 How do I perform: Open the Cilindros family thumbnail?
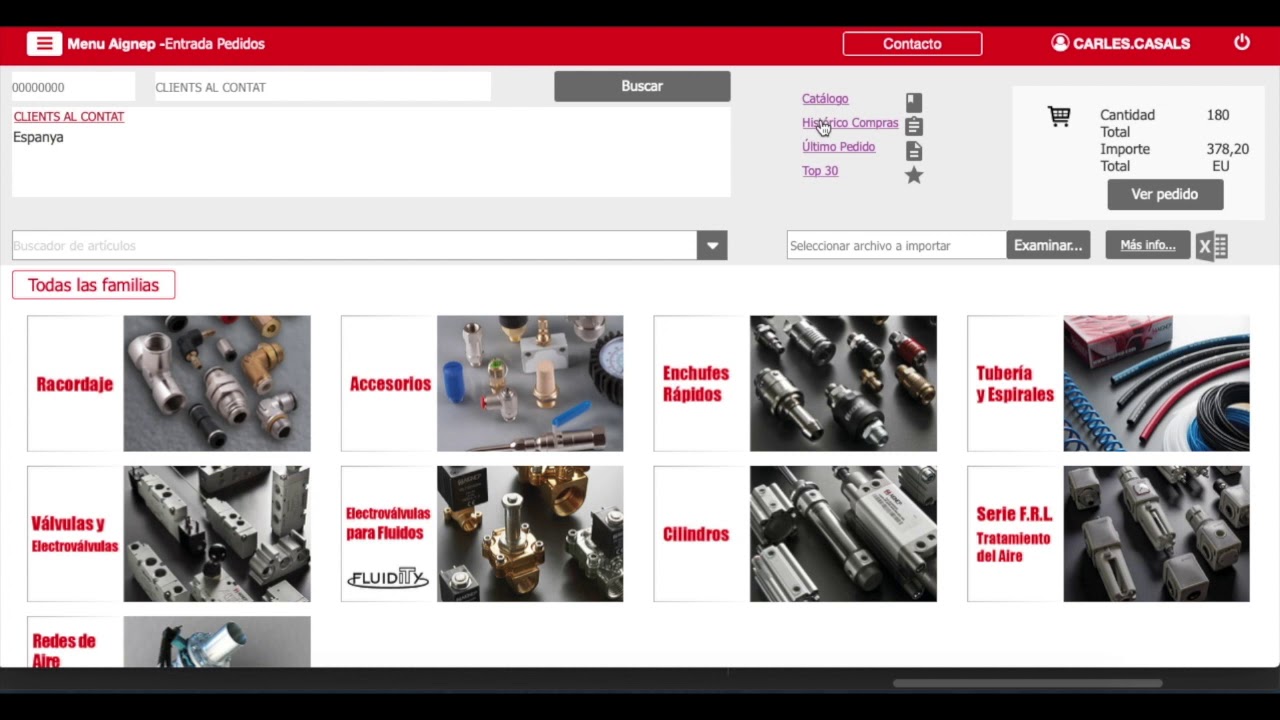click(795, 534)
